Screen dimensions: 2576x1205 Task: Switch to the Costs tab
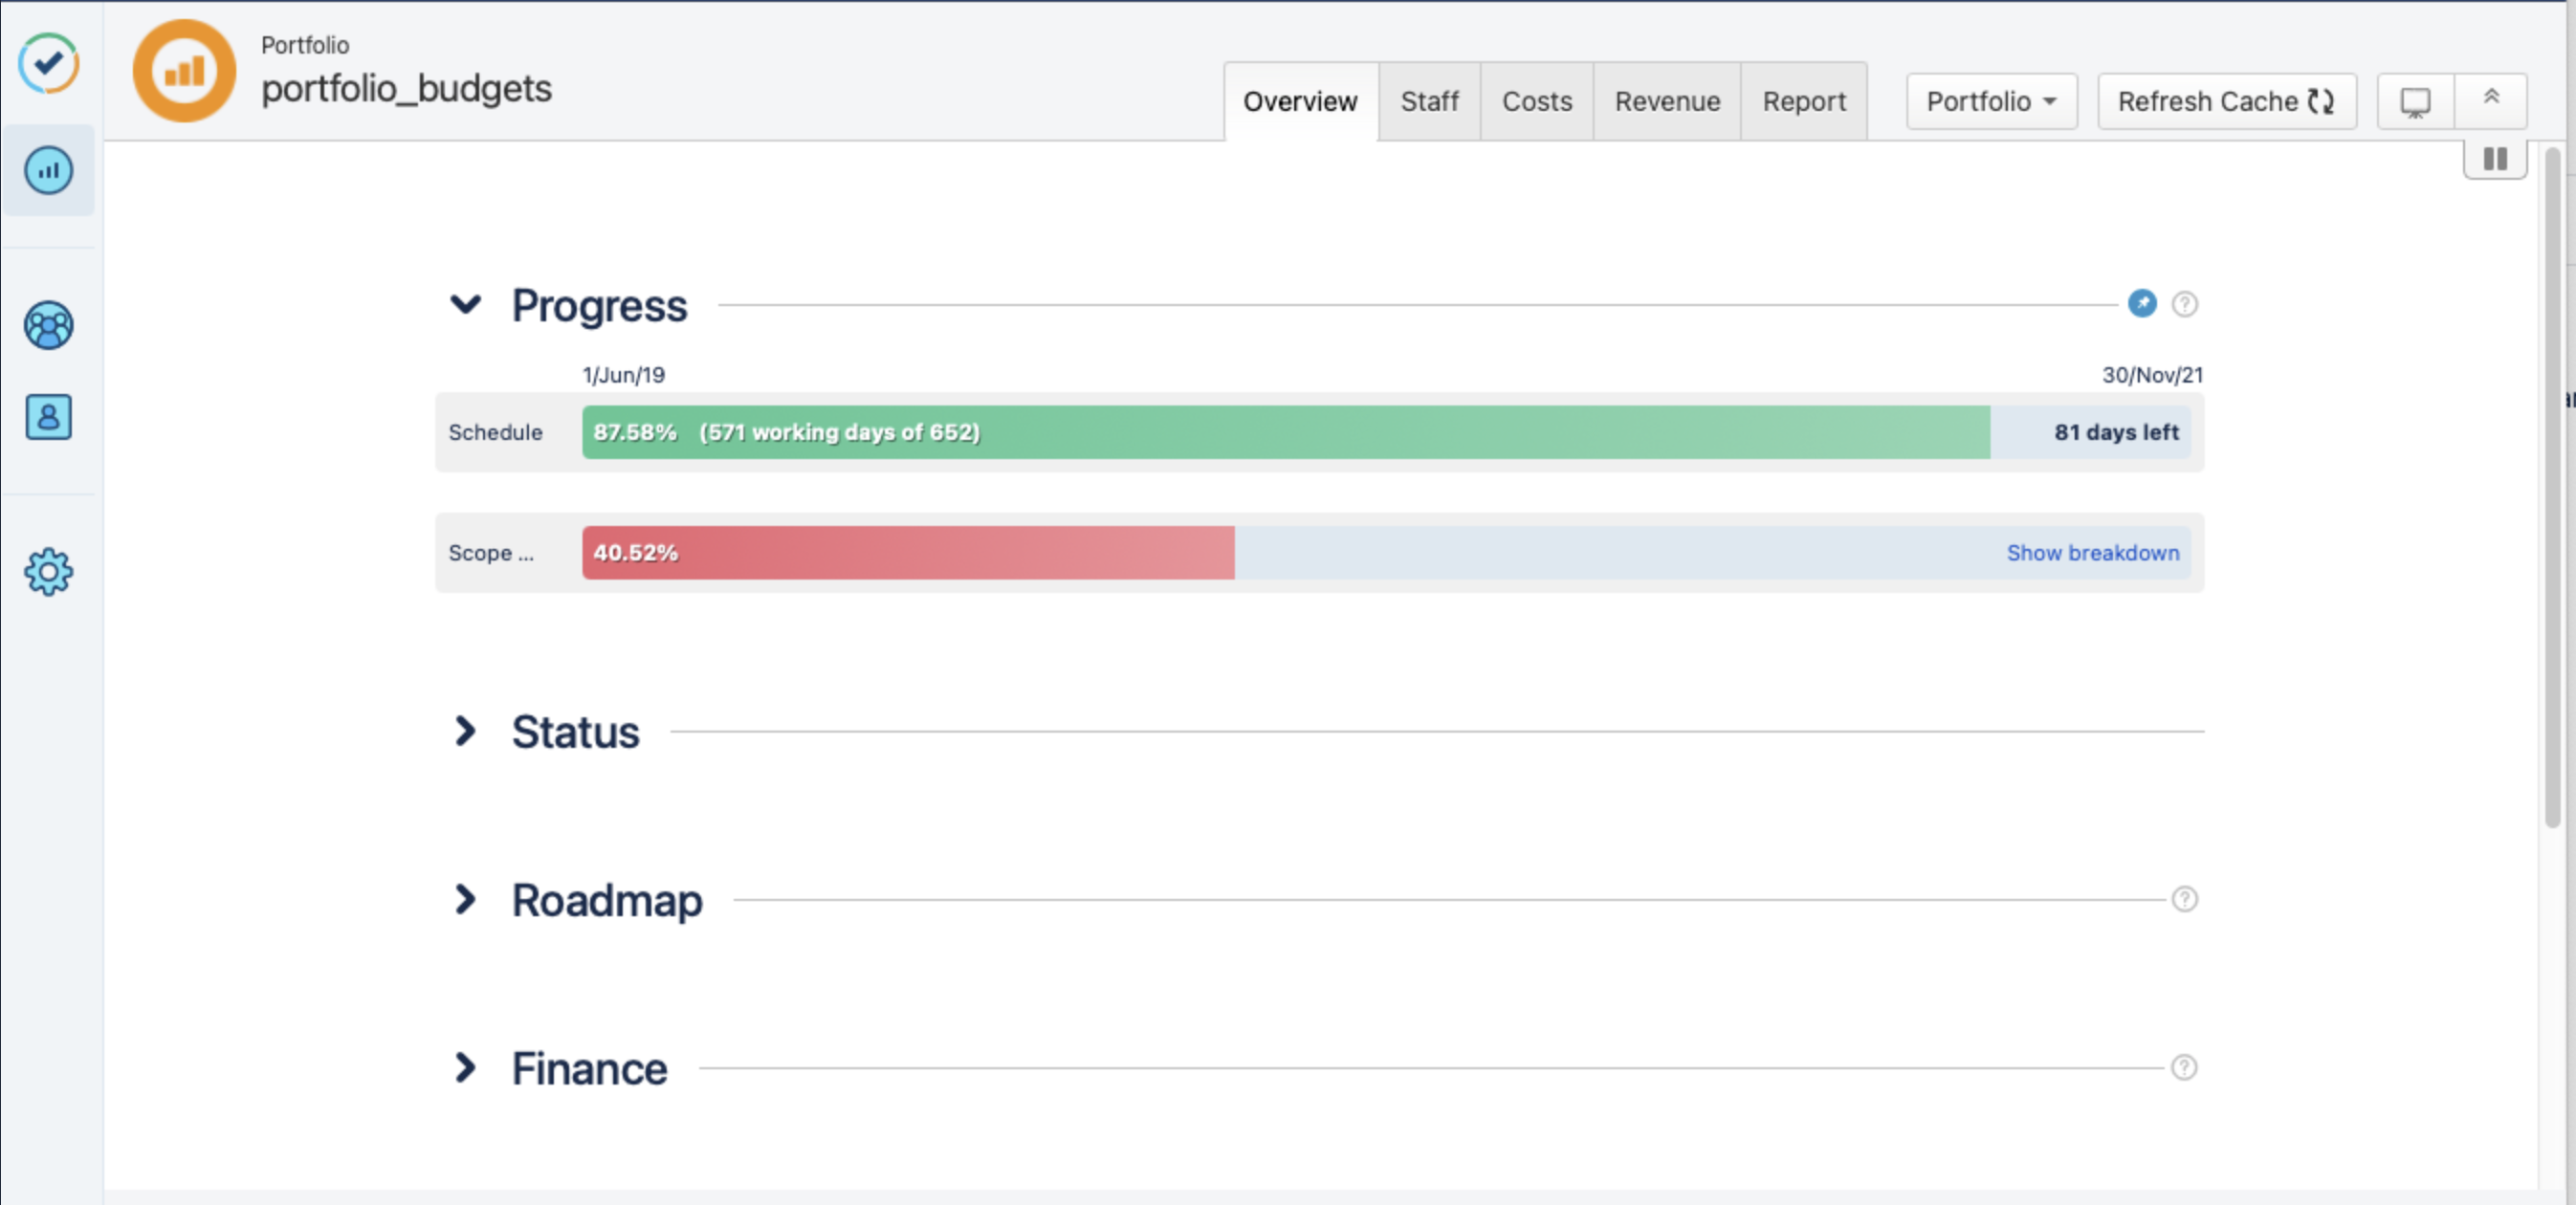coord(1536,101)
